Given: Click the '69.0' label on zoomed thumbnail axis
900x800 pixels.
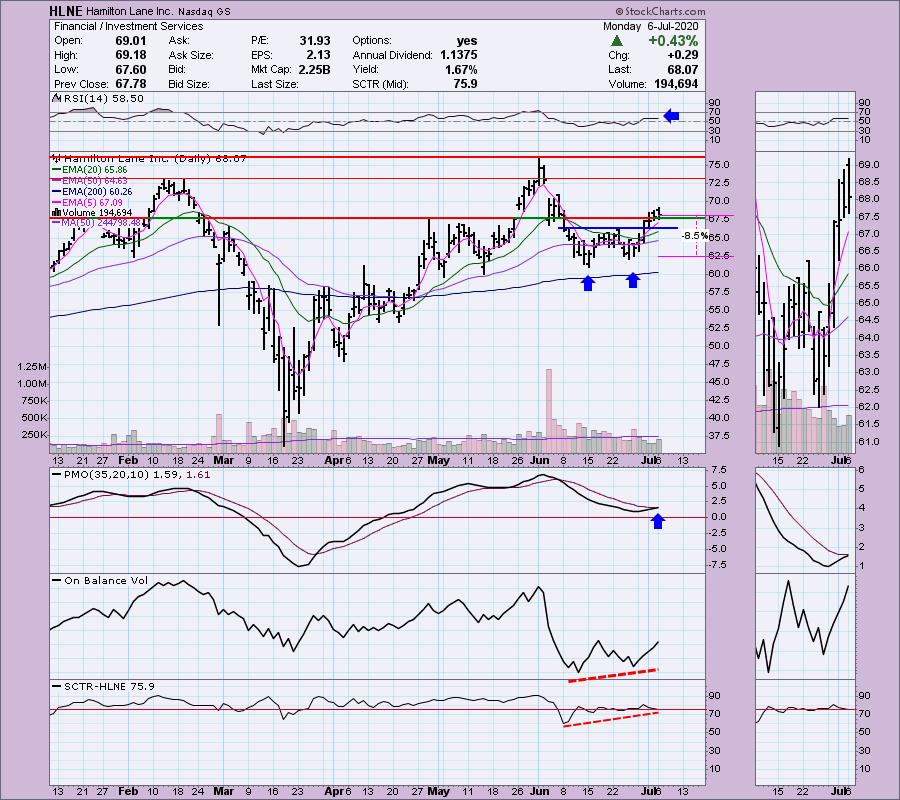Looking at the screenshot, I should pyautogui.click(x=869, y=165).
